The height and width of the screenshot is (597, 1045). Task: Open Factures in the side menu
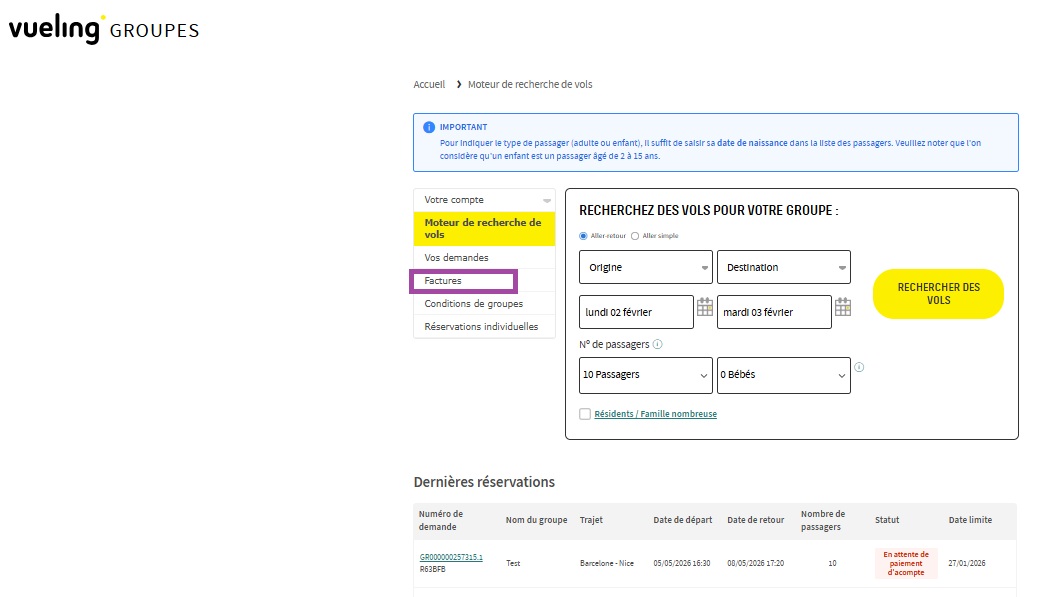[443, 281]
